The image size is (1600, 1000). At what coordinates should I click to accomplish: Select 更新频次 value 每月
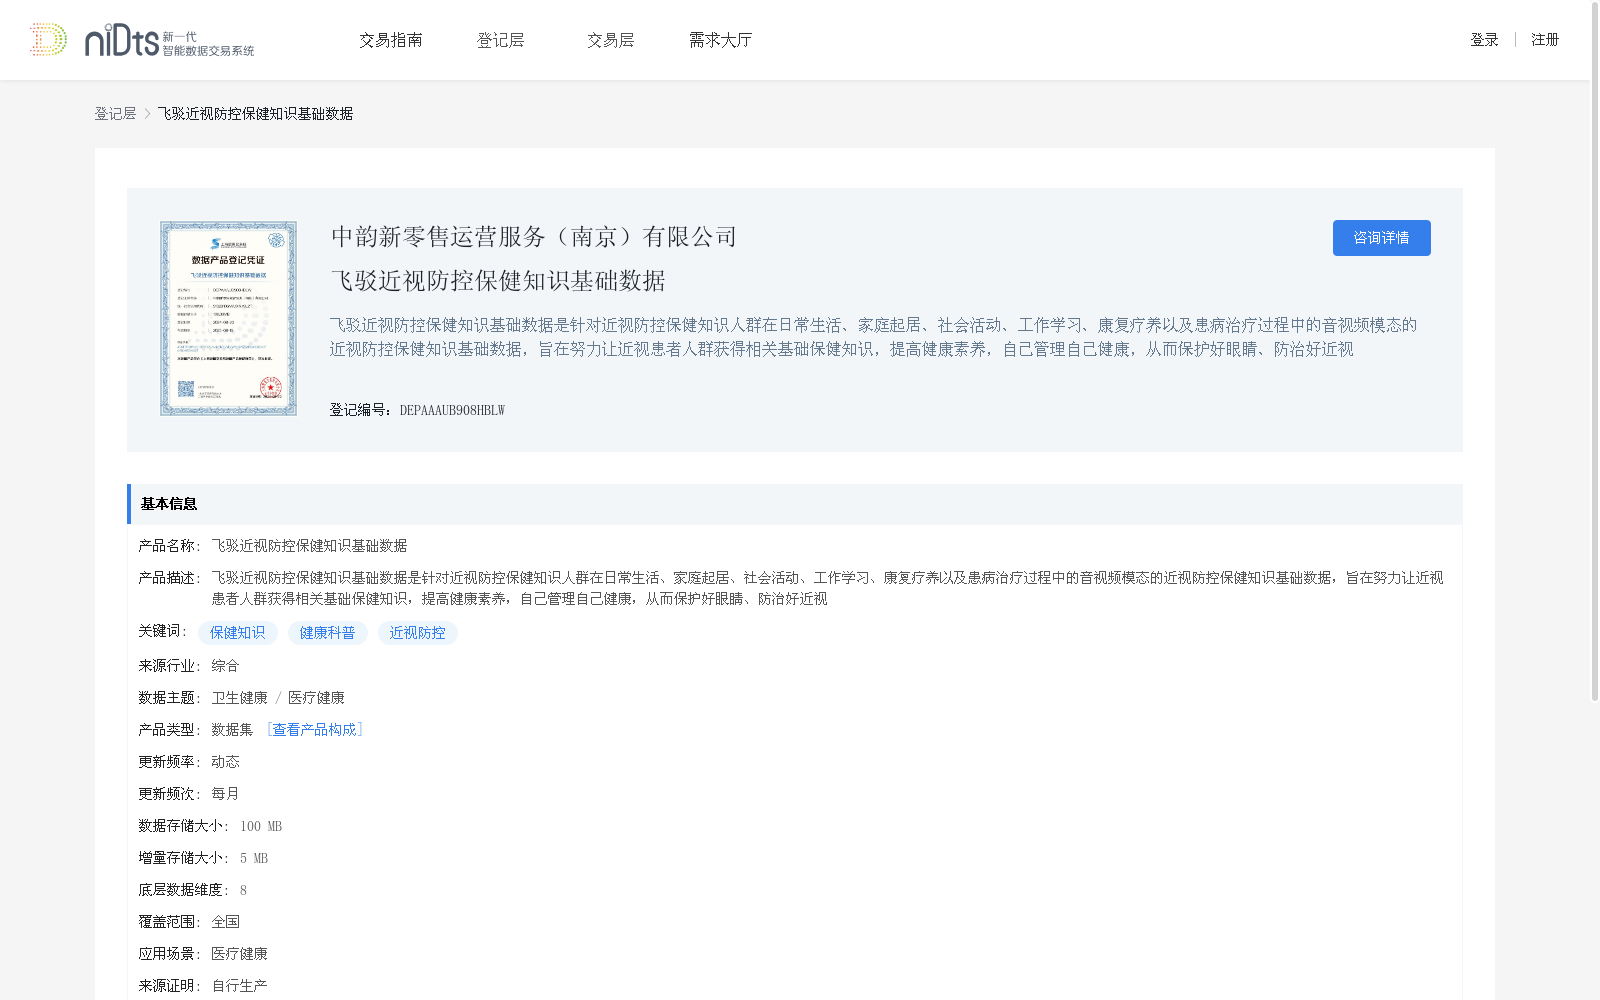(225, 794)
